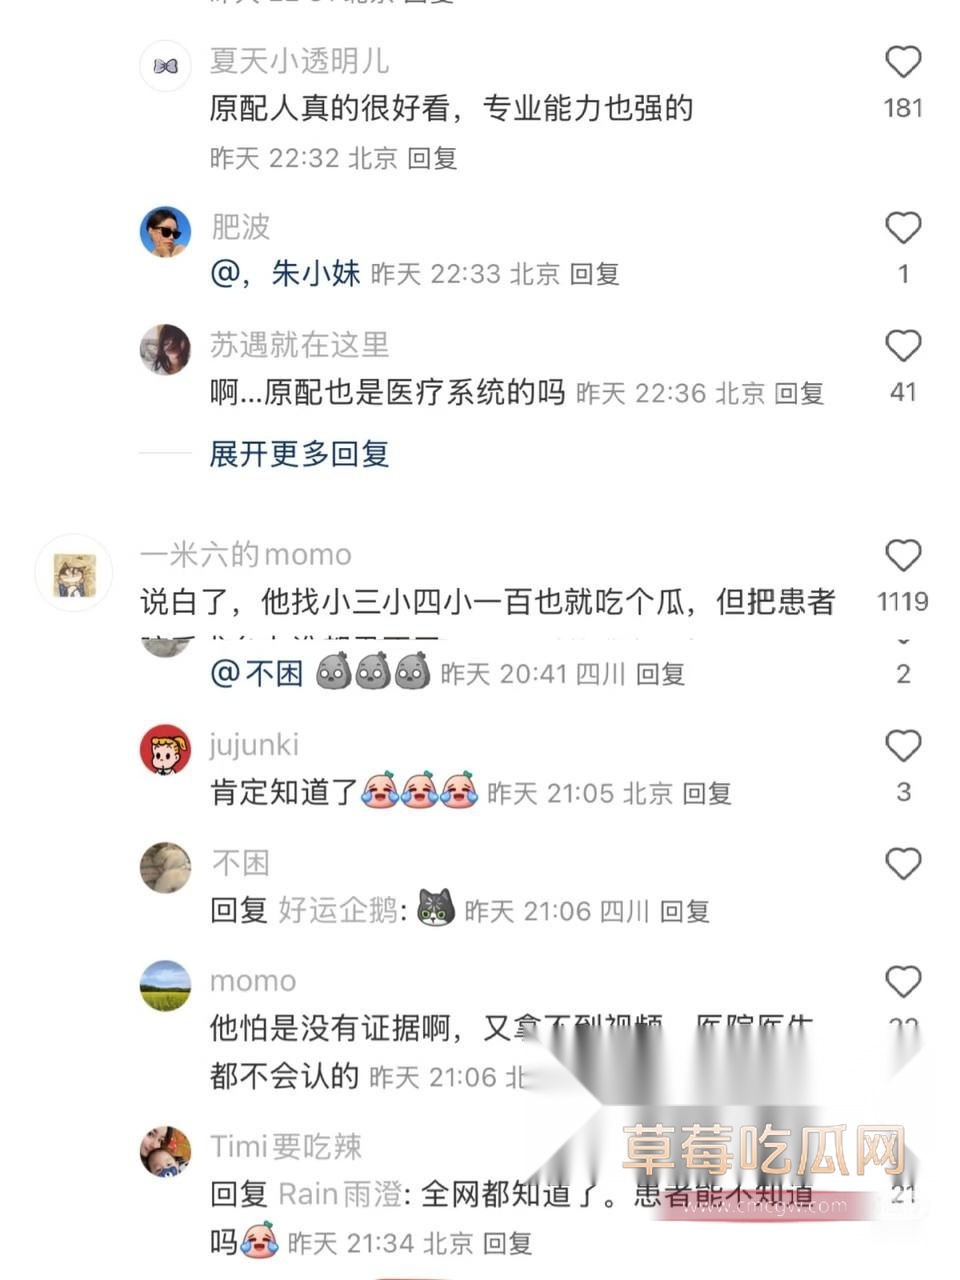960x1280 pixels.
Task: Open Timi要吃辣's profile avatar
Action: click(x=165, y=1151)
